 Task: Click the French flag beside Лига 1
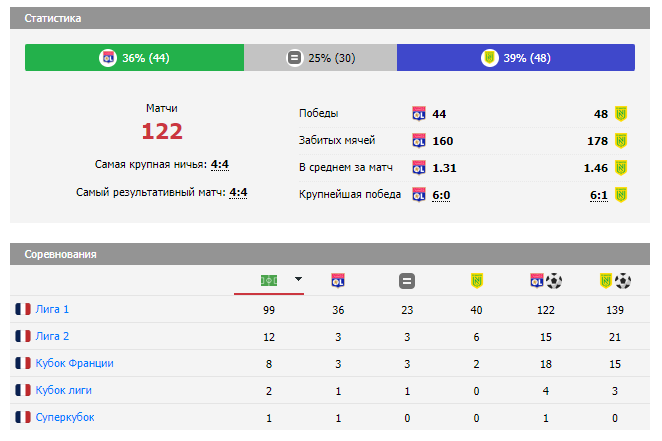(23, 310)
